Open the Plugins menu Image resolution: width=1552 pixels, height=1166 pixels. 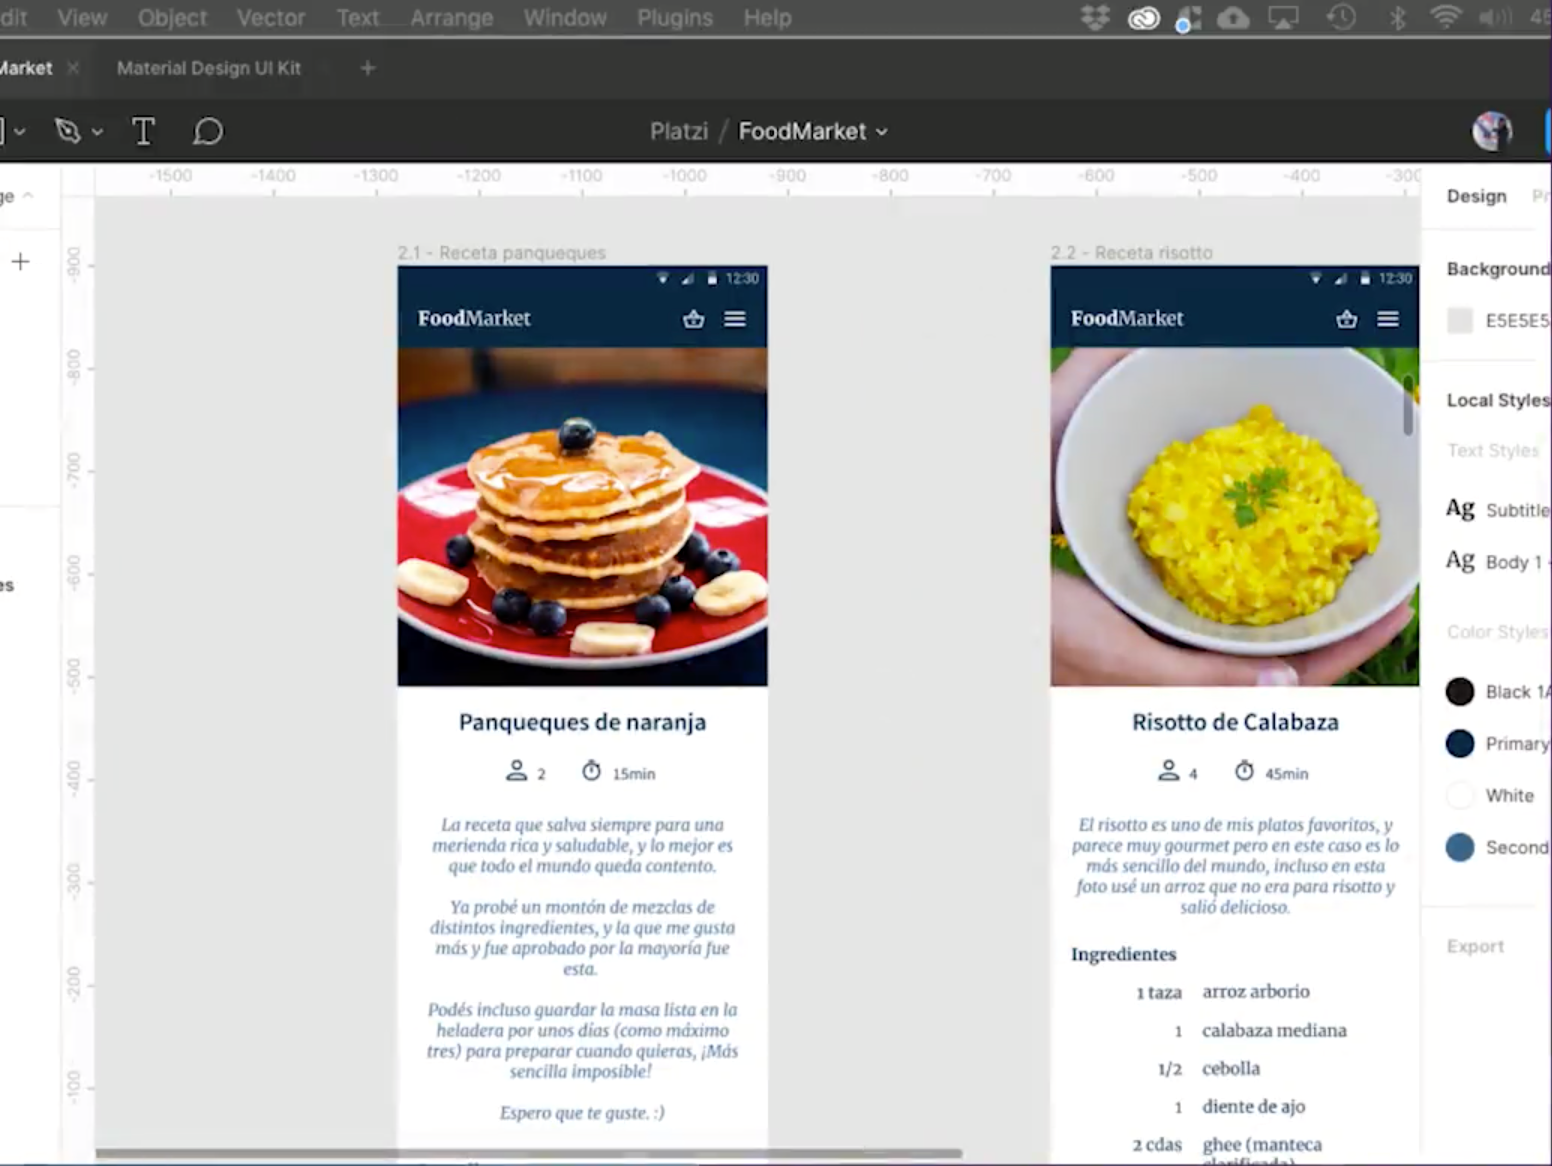coord(674,18)
